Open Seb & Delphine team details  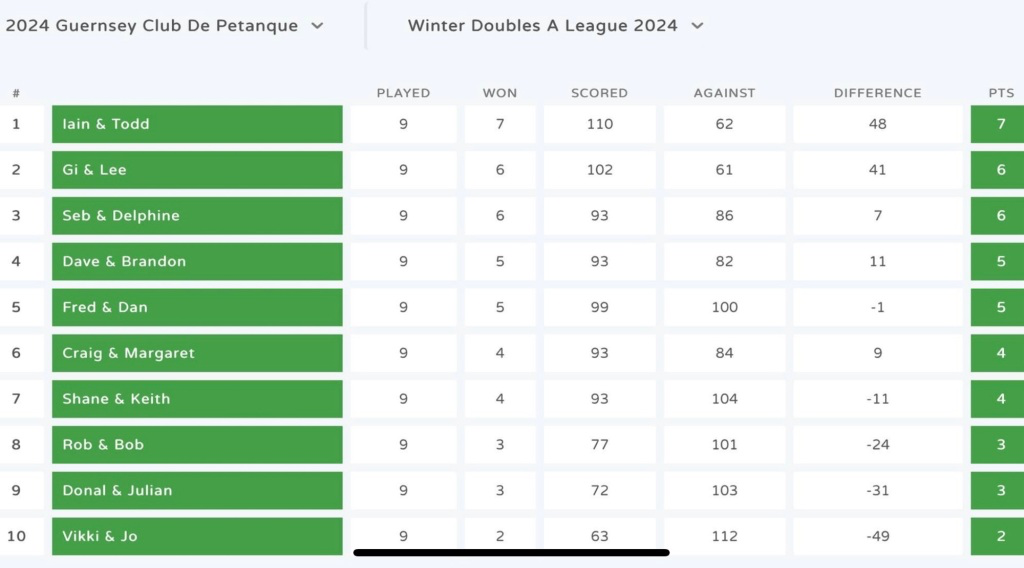(x=197, y=216)
